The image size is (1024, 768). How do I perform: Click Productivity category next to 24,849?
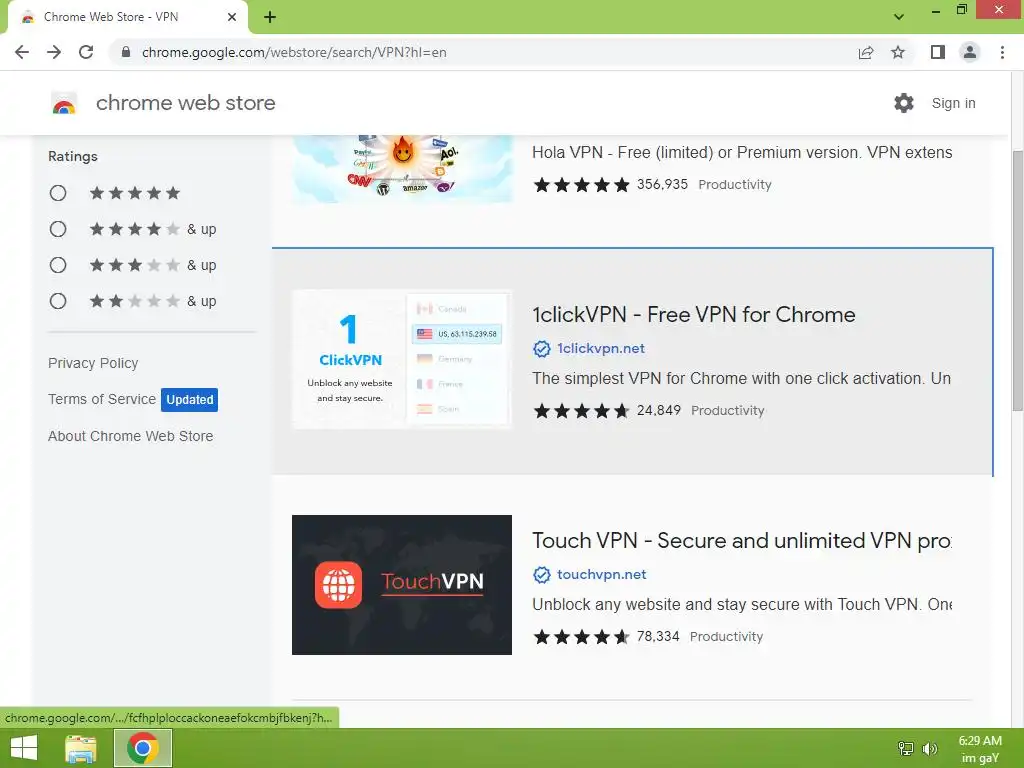pos(728,411)
